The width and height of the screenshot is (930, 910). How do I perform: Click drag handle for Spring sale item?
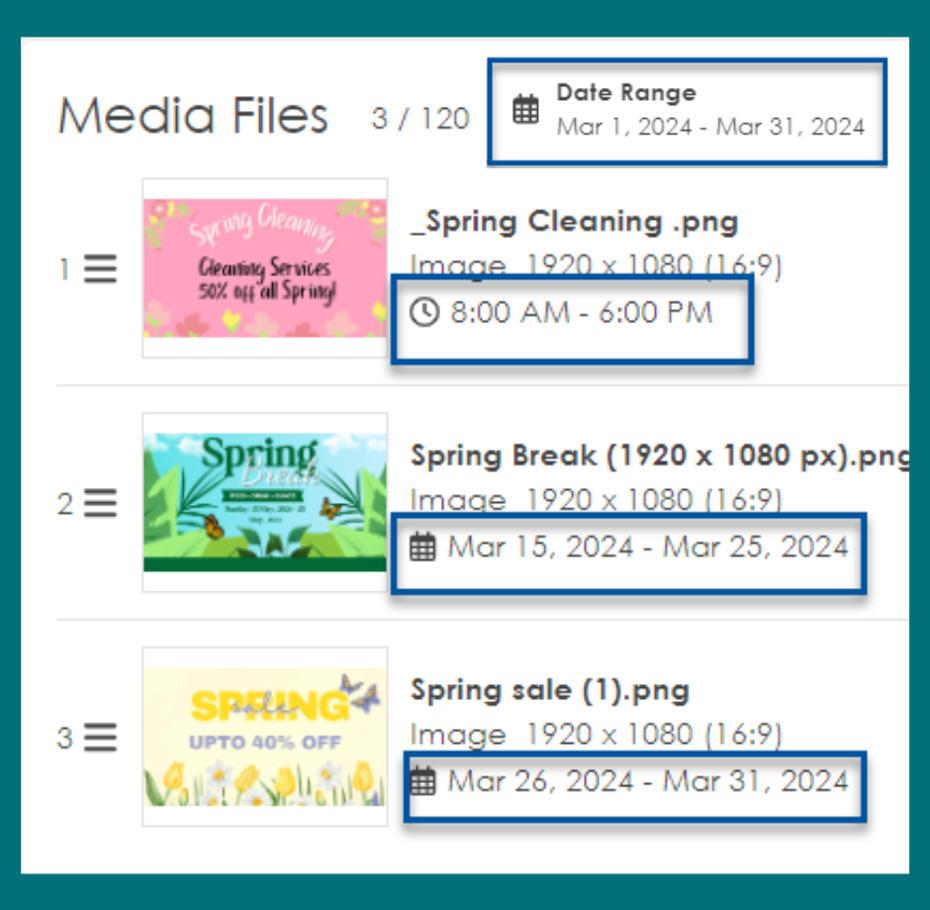(x=100, y=738)
